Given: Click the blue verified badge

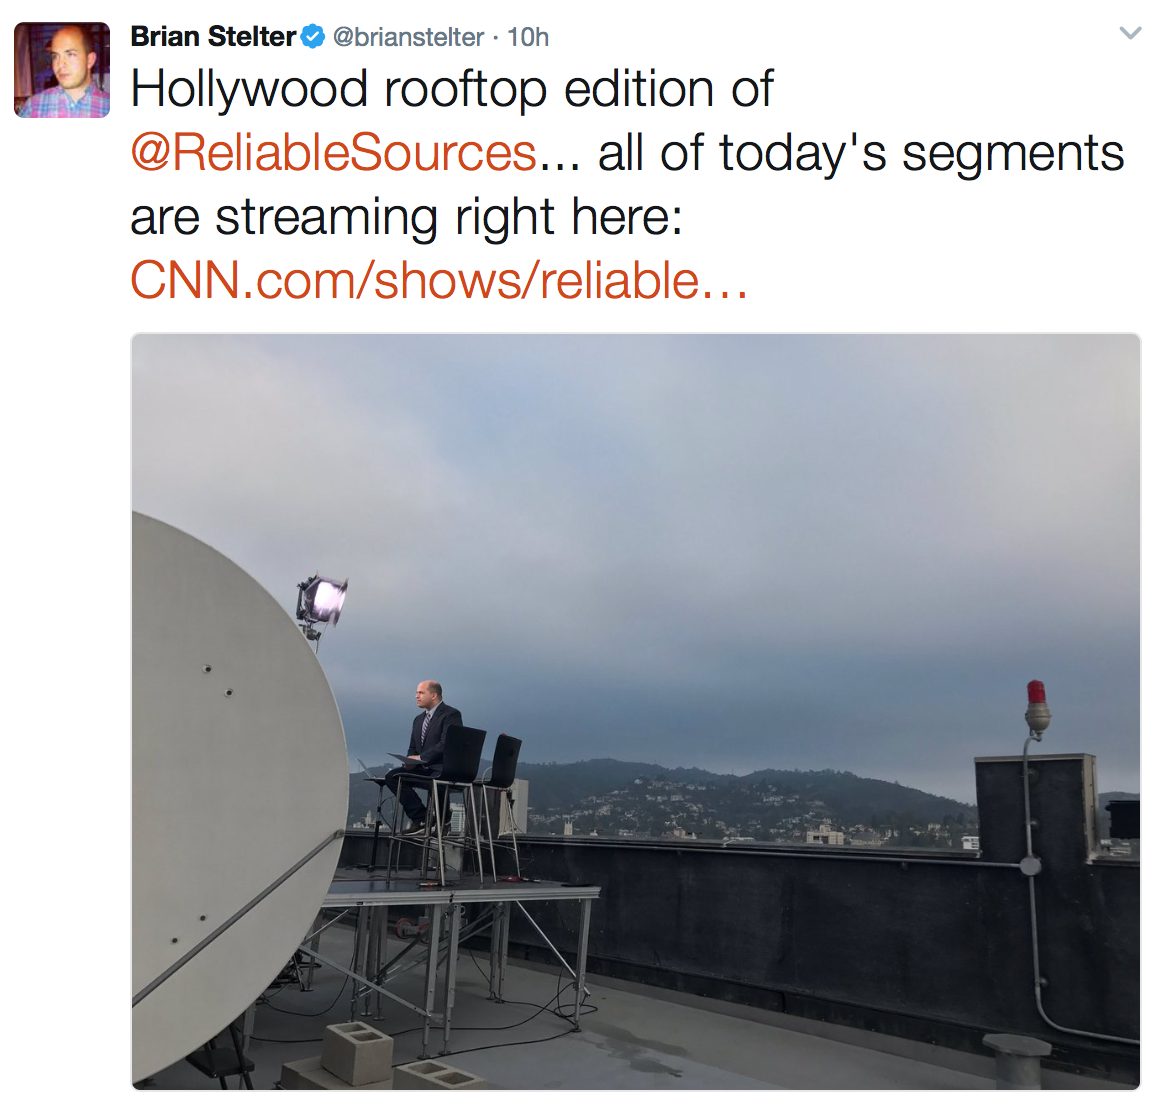Looking at the screenshot, I should coord(313,36).
